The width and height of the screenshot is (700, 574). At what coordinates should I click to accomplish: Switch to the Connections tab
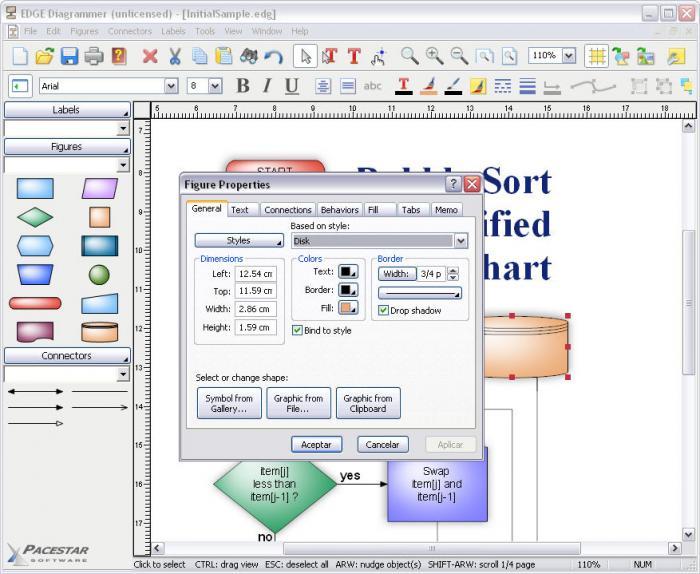pyautogui.click(x=288, y=210)
